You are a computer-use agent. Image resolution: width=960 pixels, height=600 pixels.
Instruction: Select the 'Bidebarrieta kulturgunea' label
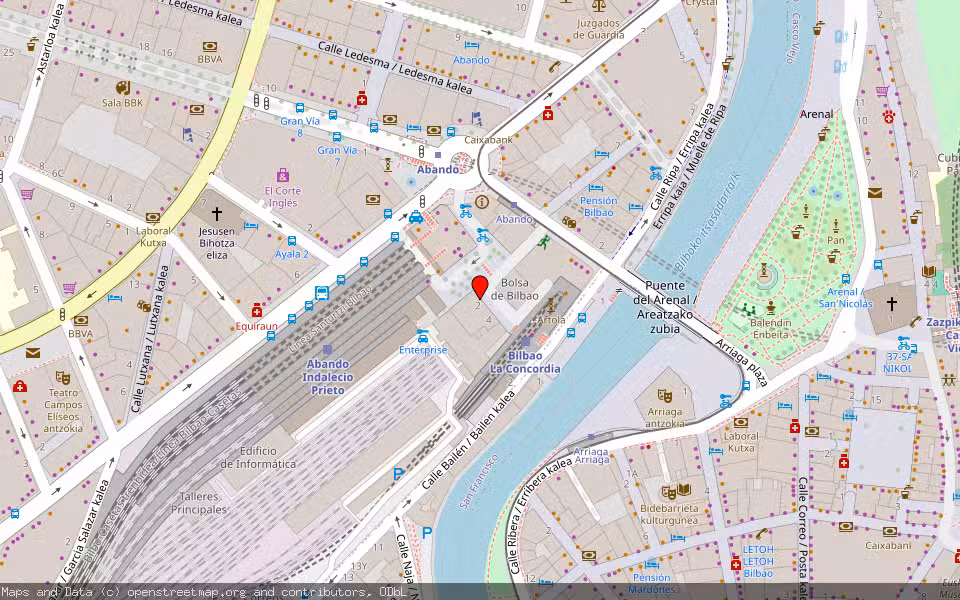click(x=669, y=514)
